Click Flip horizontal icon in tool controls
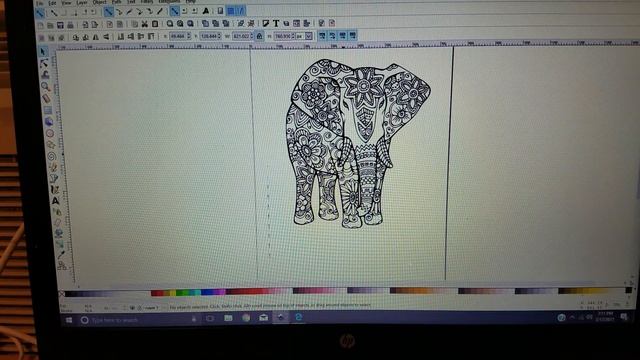This screenshot has width=640, height=360. [96, 38]
